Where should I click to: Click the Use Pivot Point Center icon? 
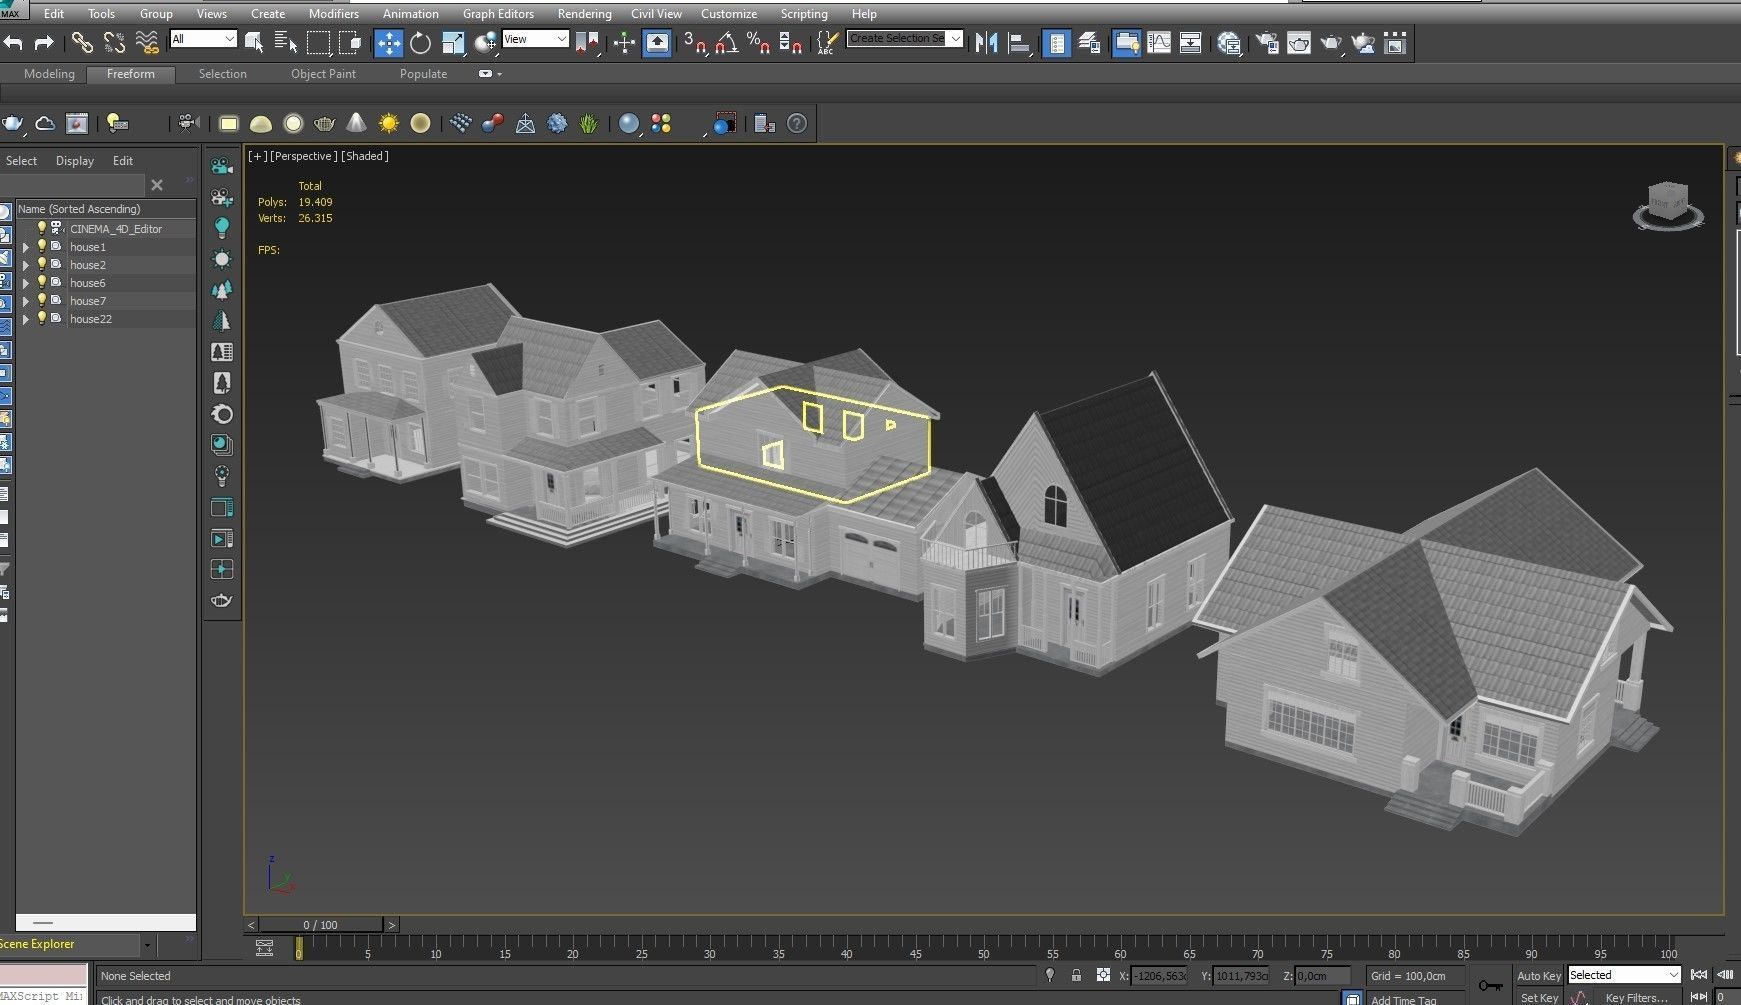[587, 42]
